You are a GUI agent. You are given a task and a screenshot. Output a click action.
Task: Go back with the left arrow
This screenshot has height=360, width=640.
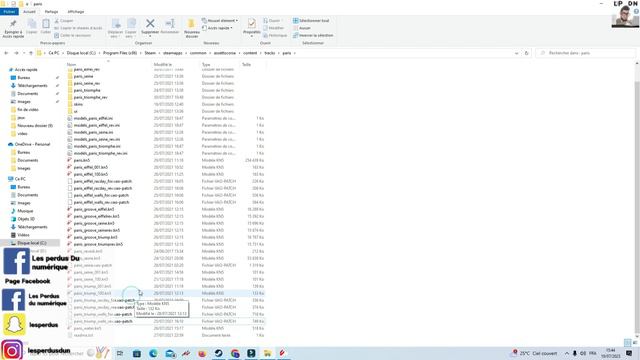(x=6, y=53)
